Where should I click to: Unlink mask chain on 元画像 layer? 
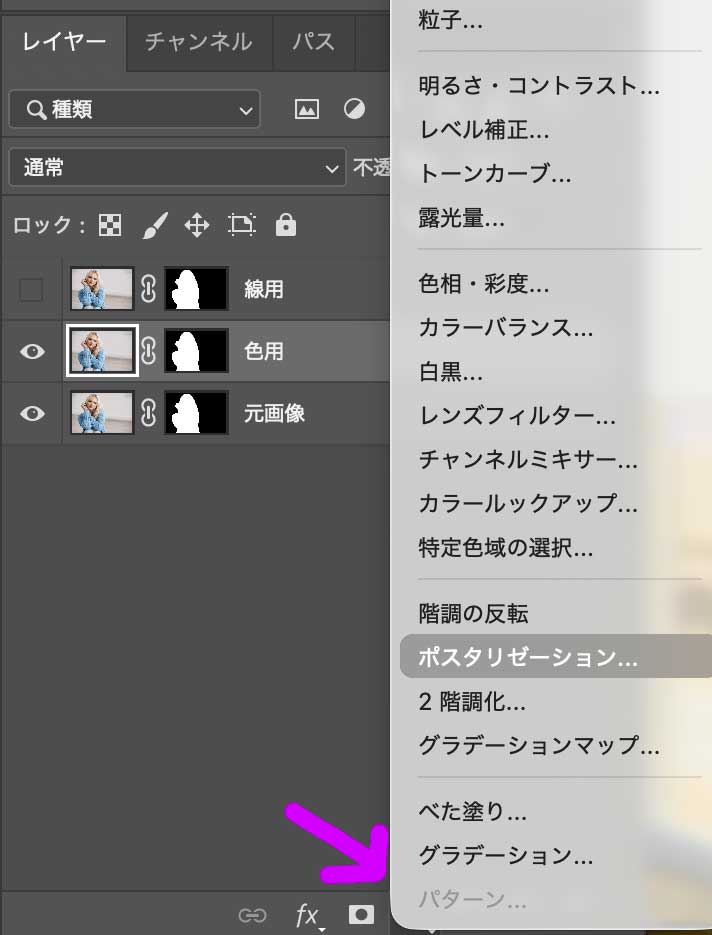tap(148, 413)
